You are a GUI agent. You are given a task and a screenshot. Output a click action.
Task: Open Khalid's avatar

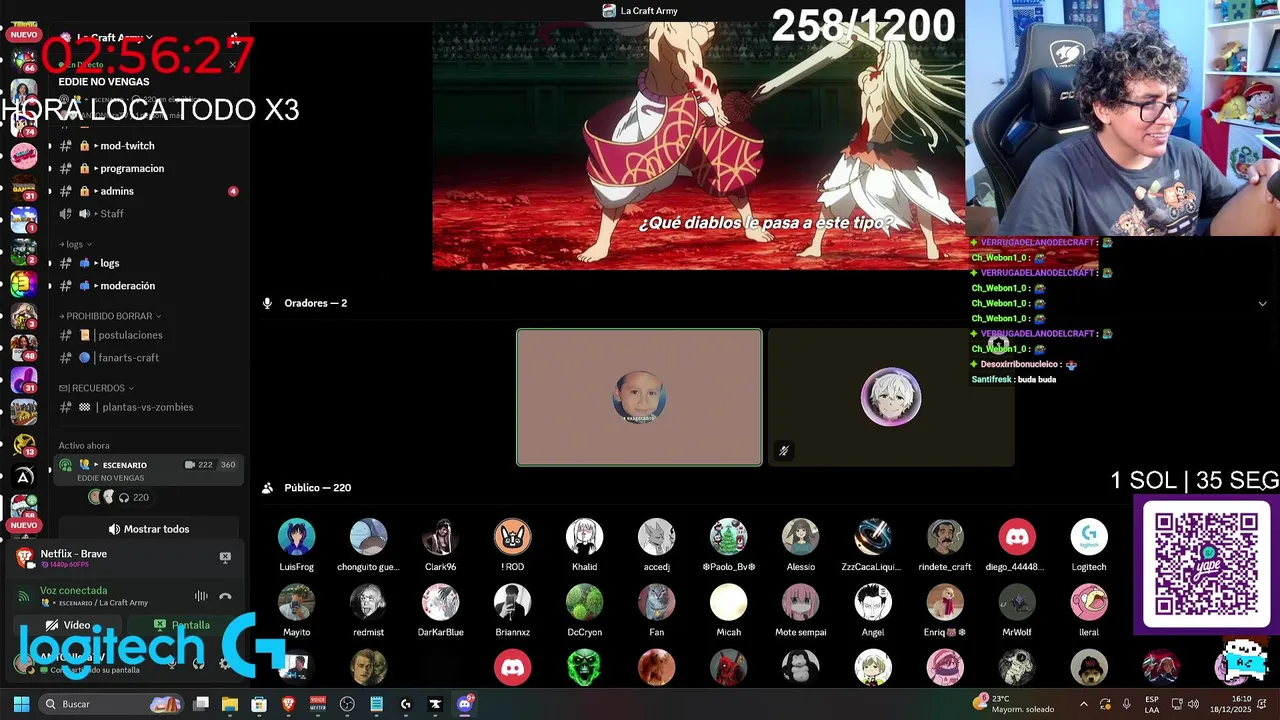(x=584, y=537)
